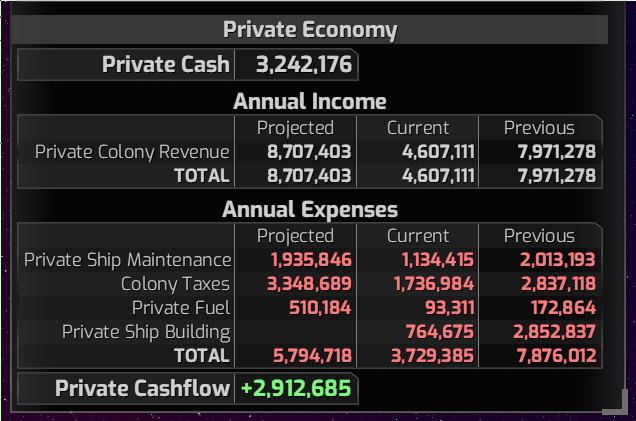This screenshot has height=421, width=636.
Task: Click the Private Cashflow label
Action: pyautogui.click(x=143, y=388)
